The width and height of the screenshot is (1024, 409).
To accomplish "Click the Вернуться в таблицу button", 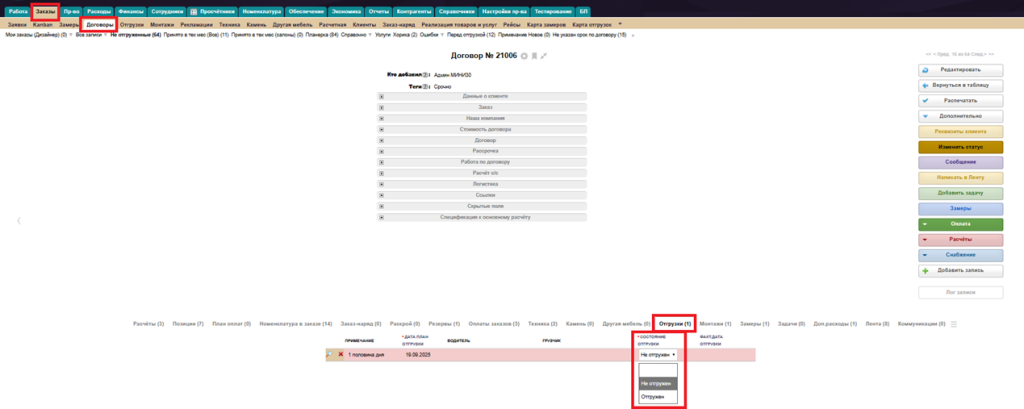I will [960, 85].
